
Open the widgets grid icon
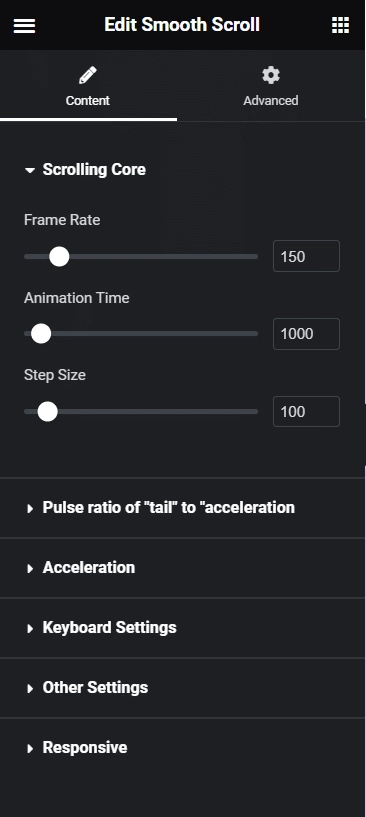(x=340, y=25)
